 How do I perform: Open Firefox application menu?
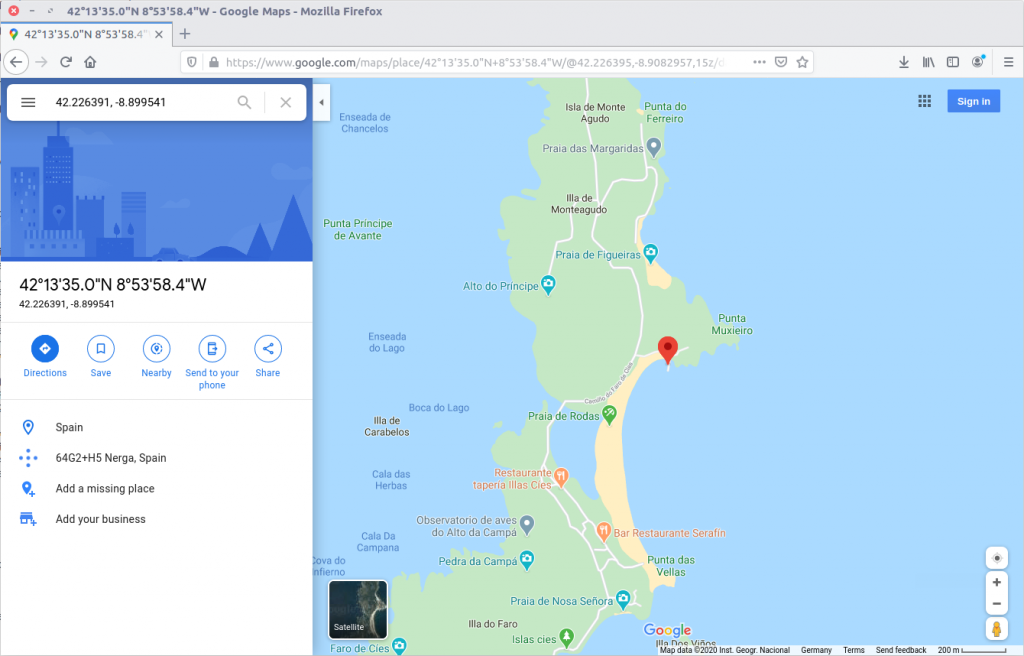tap(1008, 62)
